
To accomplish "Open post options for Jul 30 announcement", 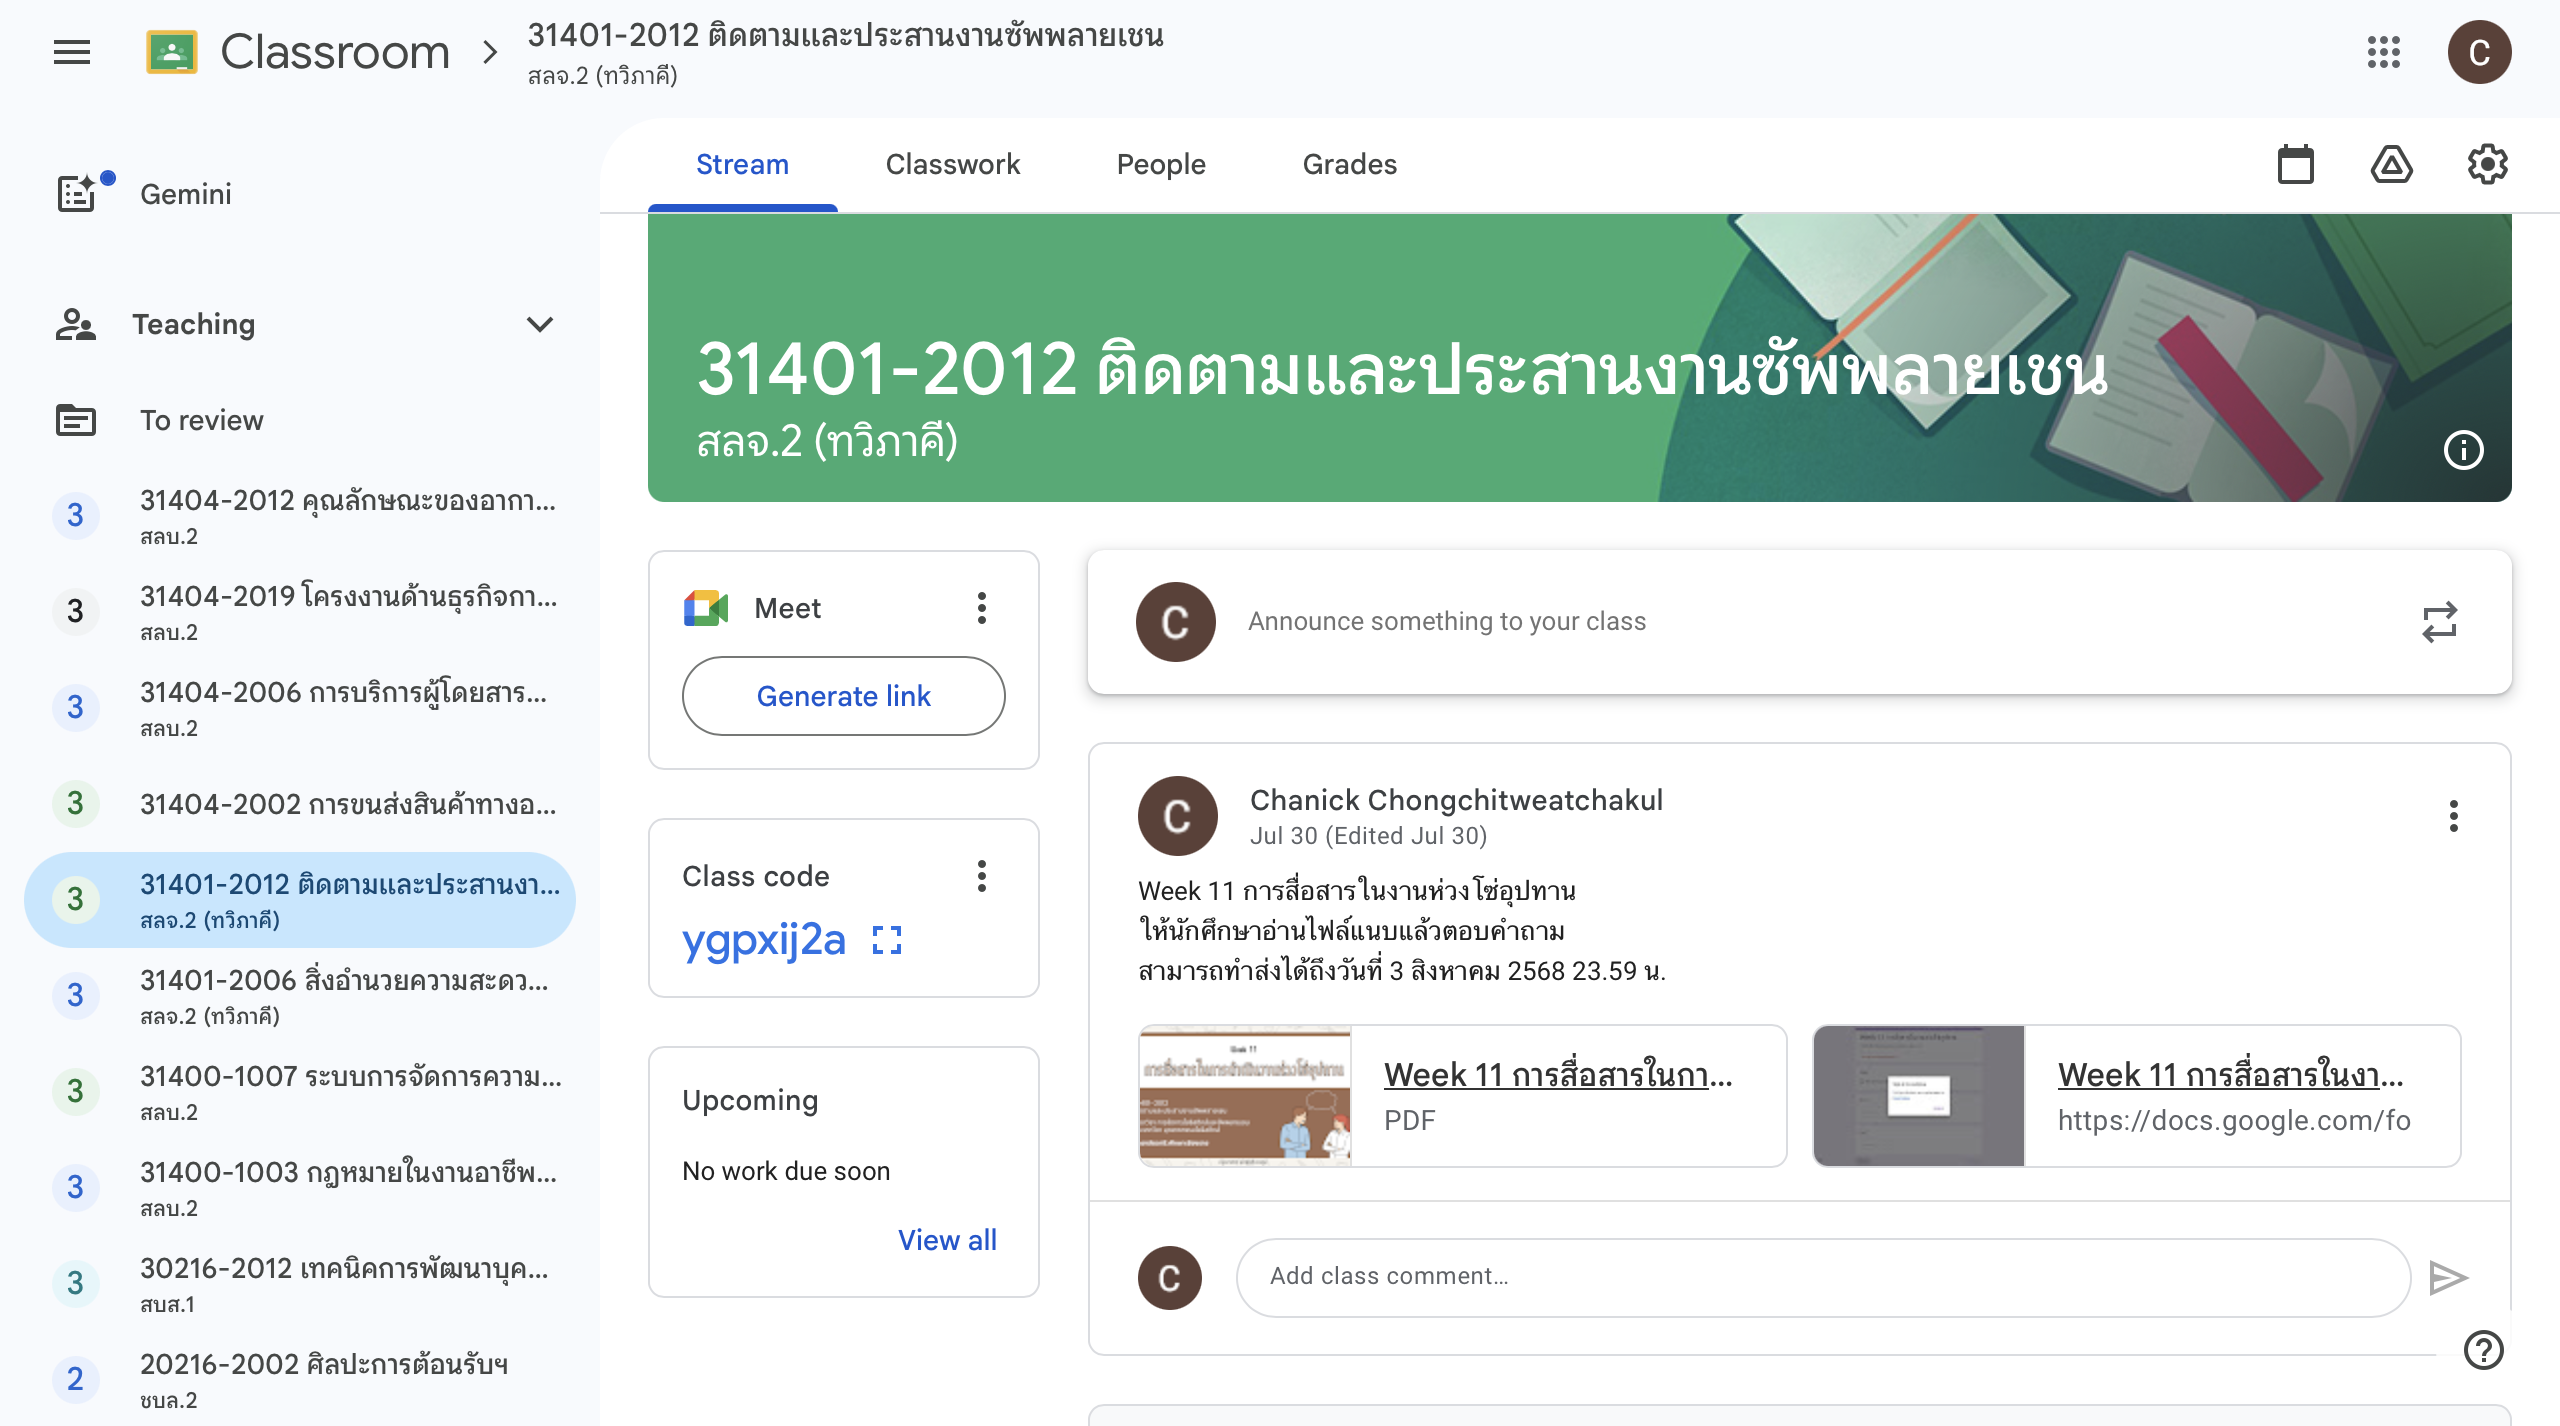I will pyautogui.click(x=2453, y=816).
